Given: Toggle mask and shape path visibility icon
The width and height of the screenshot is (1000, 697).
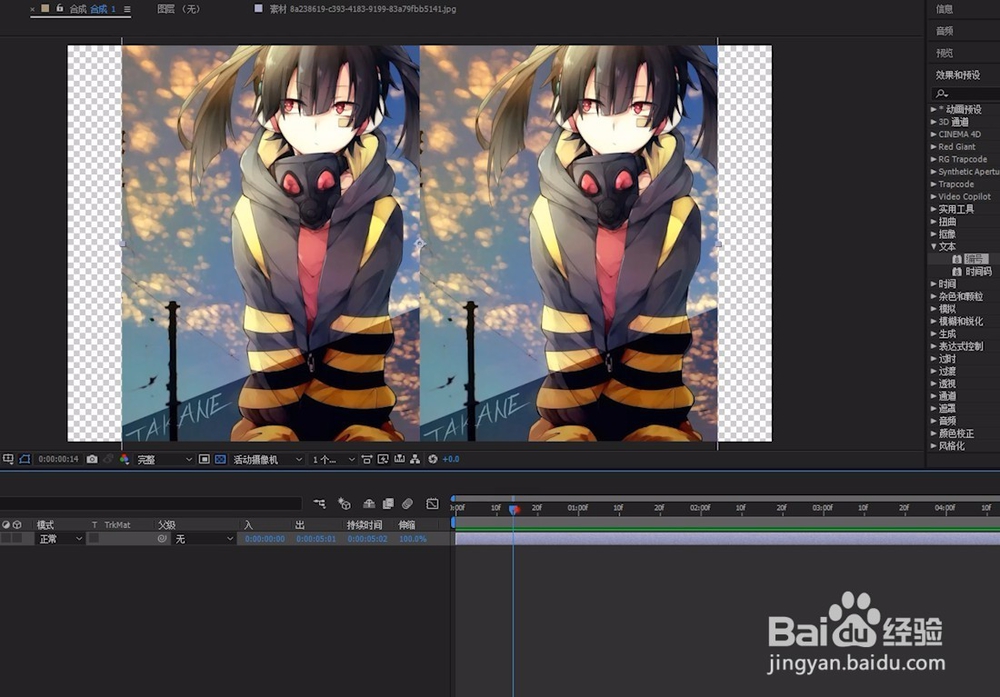Looking at the screenshot, I should 25,459.
